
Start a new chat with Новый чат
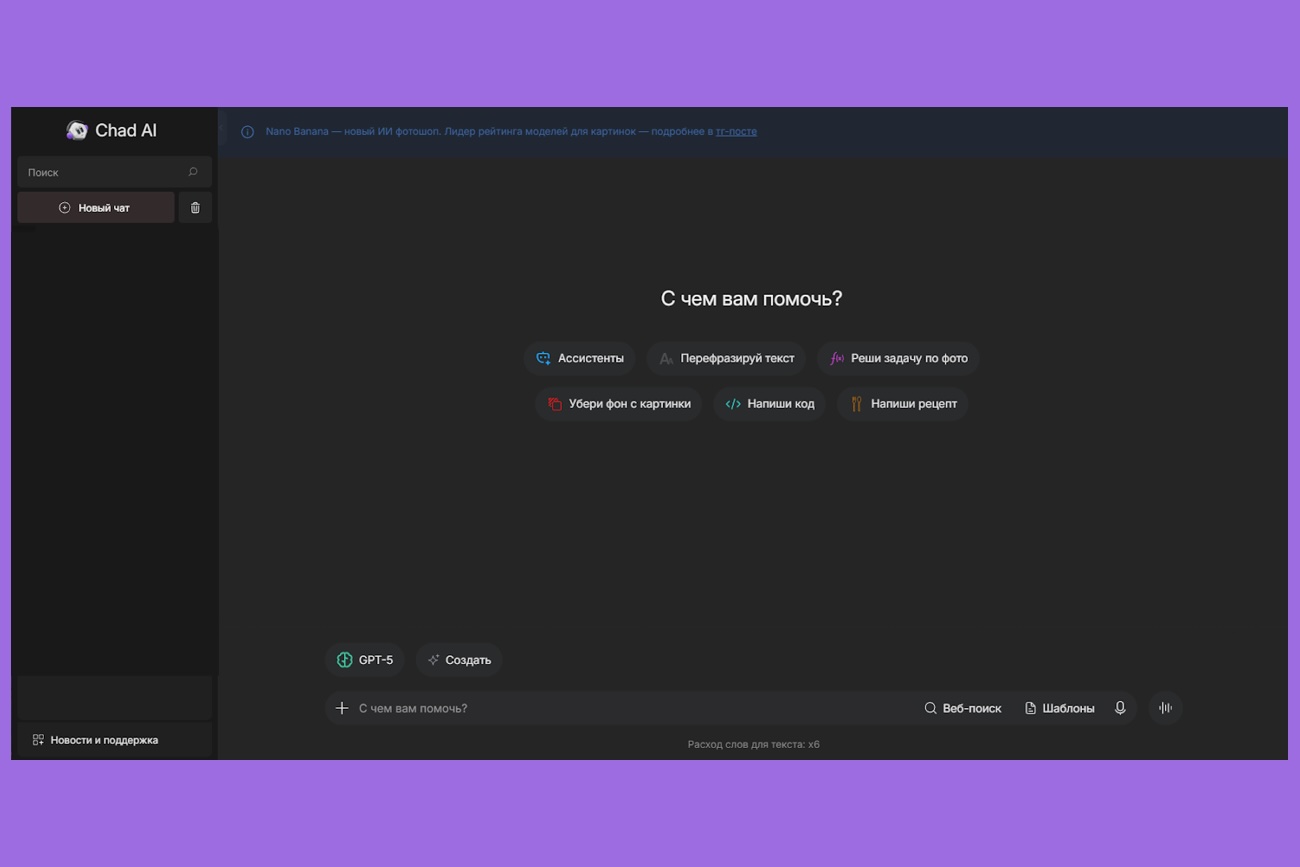coord(96,208)
